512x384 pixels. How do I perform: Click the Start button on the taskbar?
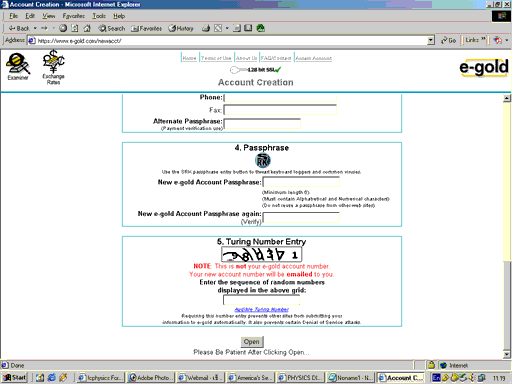point(15,377)
